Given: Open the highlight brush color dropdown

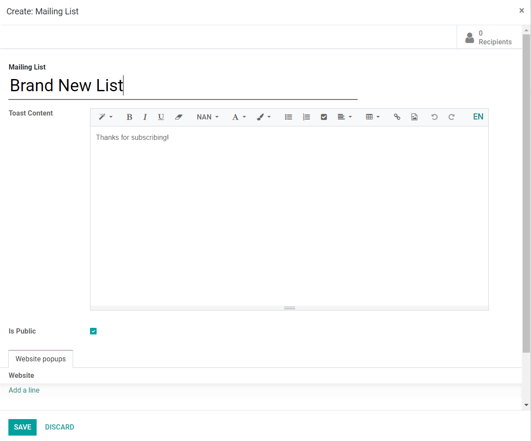Looking at the screenshot, I should tap(263, 117).
